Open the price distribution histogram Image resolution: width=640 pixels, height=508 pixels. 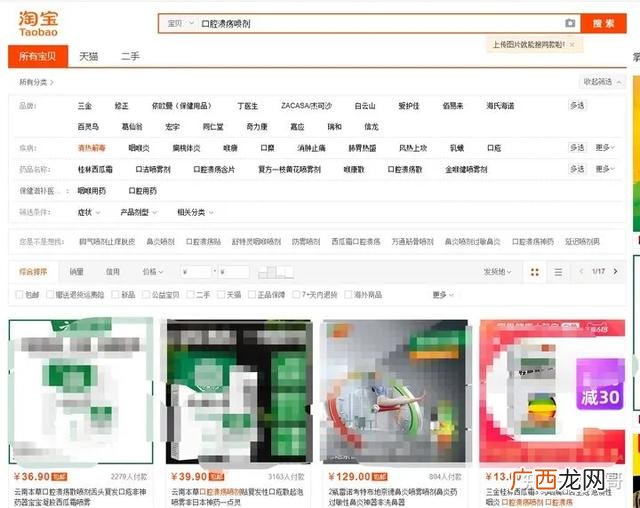click(x=276, y=272)
